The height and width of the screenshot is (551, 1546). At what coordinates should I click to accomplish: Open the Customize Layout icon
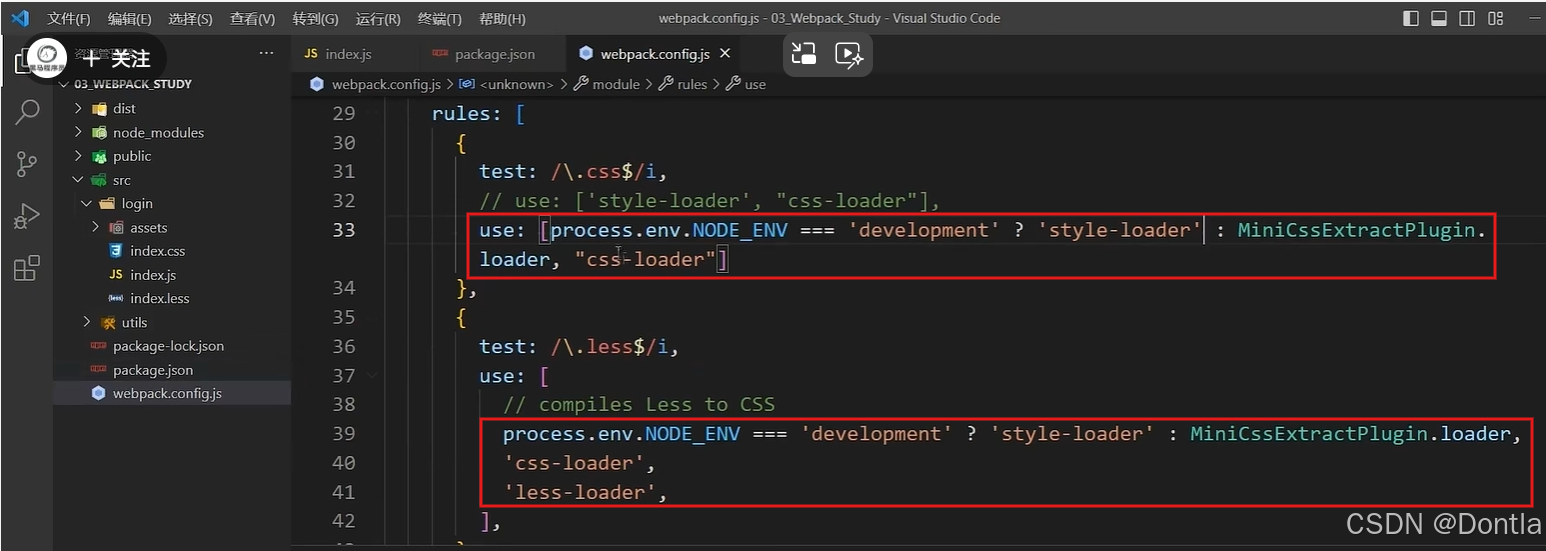[1496, 18]
